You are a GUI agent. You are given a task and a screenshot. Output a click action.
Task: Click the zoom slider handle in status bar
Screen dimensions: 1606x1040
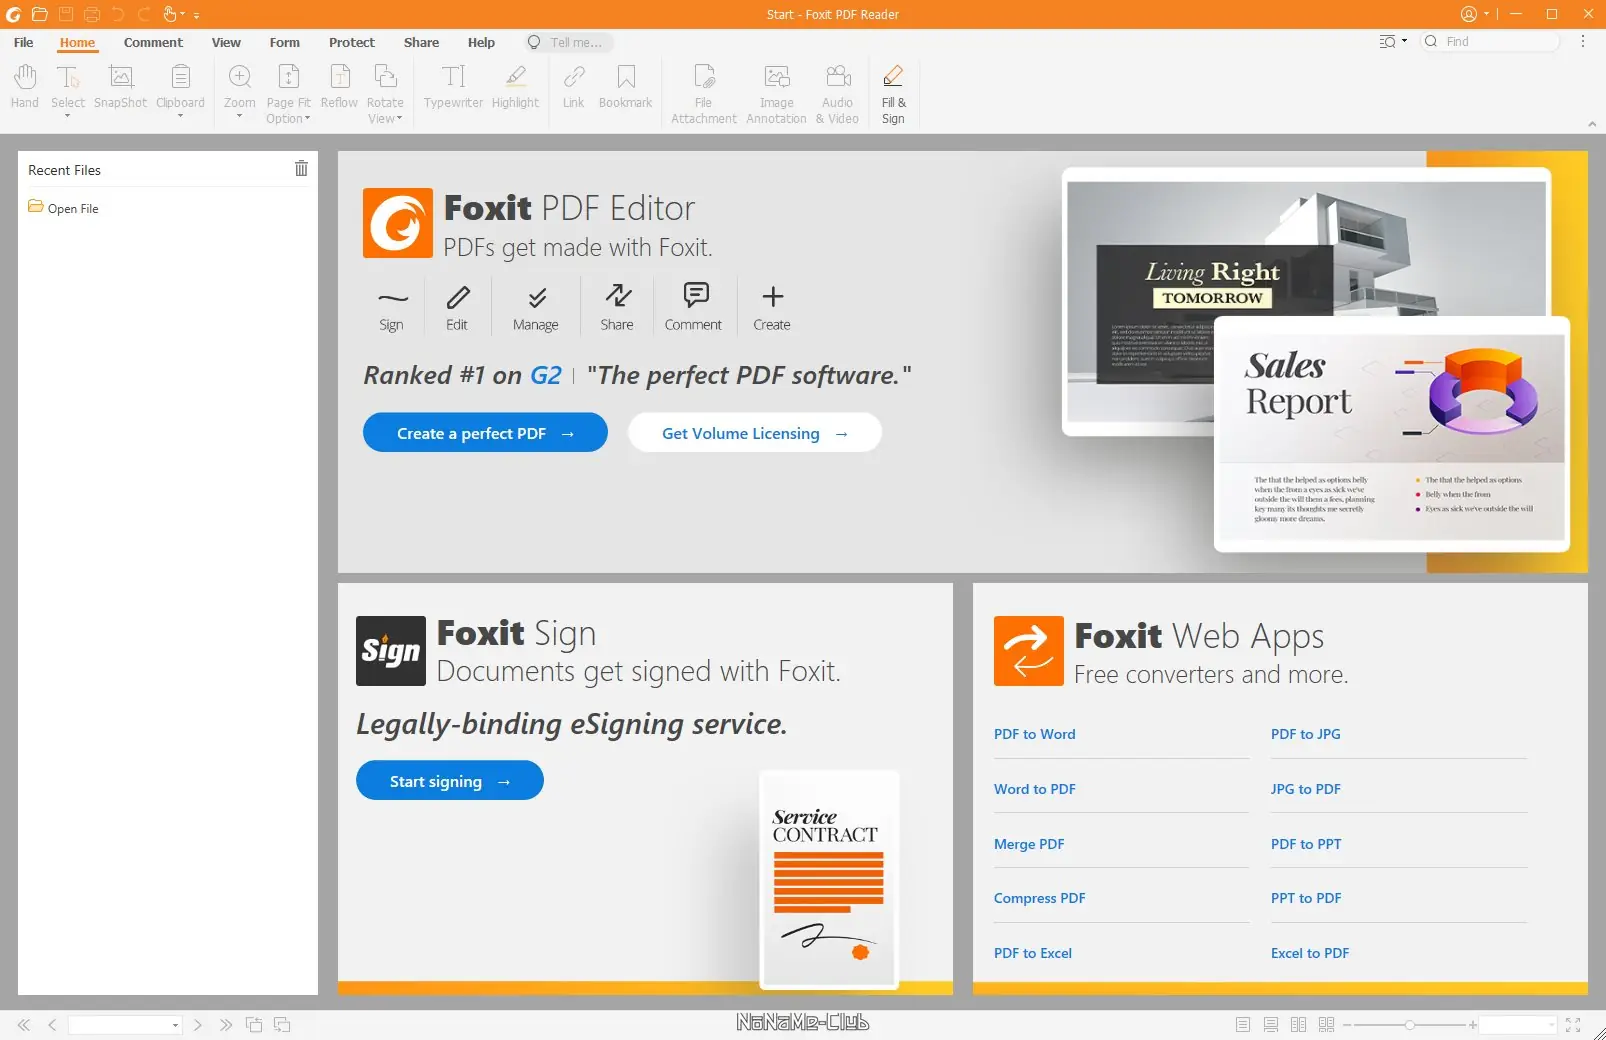pyautogui.click(x=1409, y=1025)
